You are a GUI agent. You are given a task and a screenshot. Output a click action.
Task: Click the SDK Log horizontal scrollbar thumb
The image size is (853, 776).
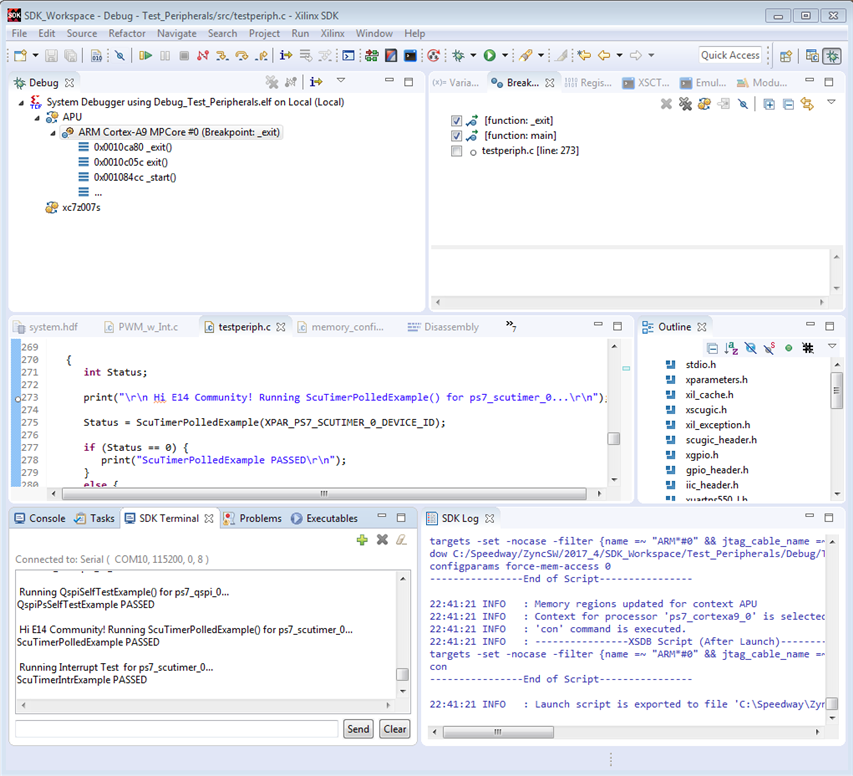click(498, 732)
